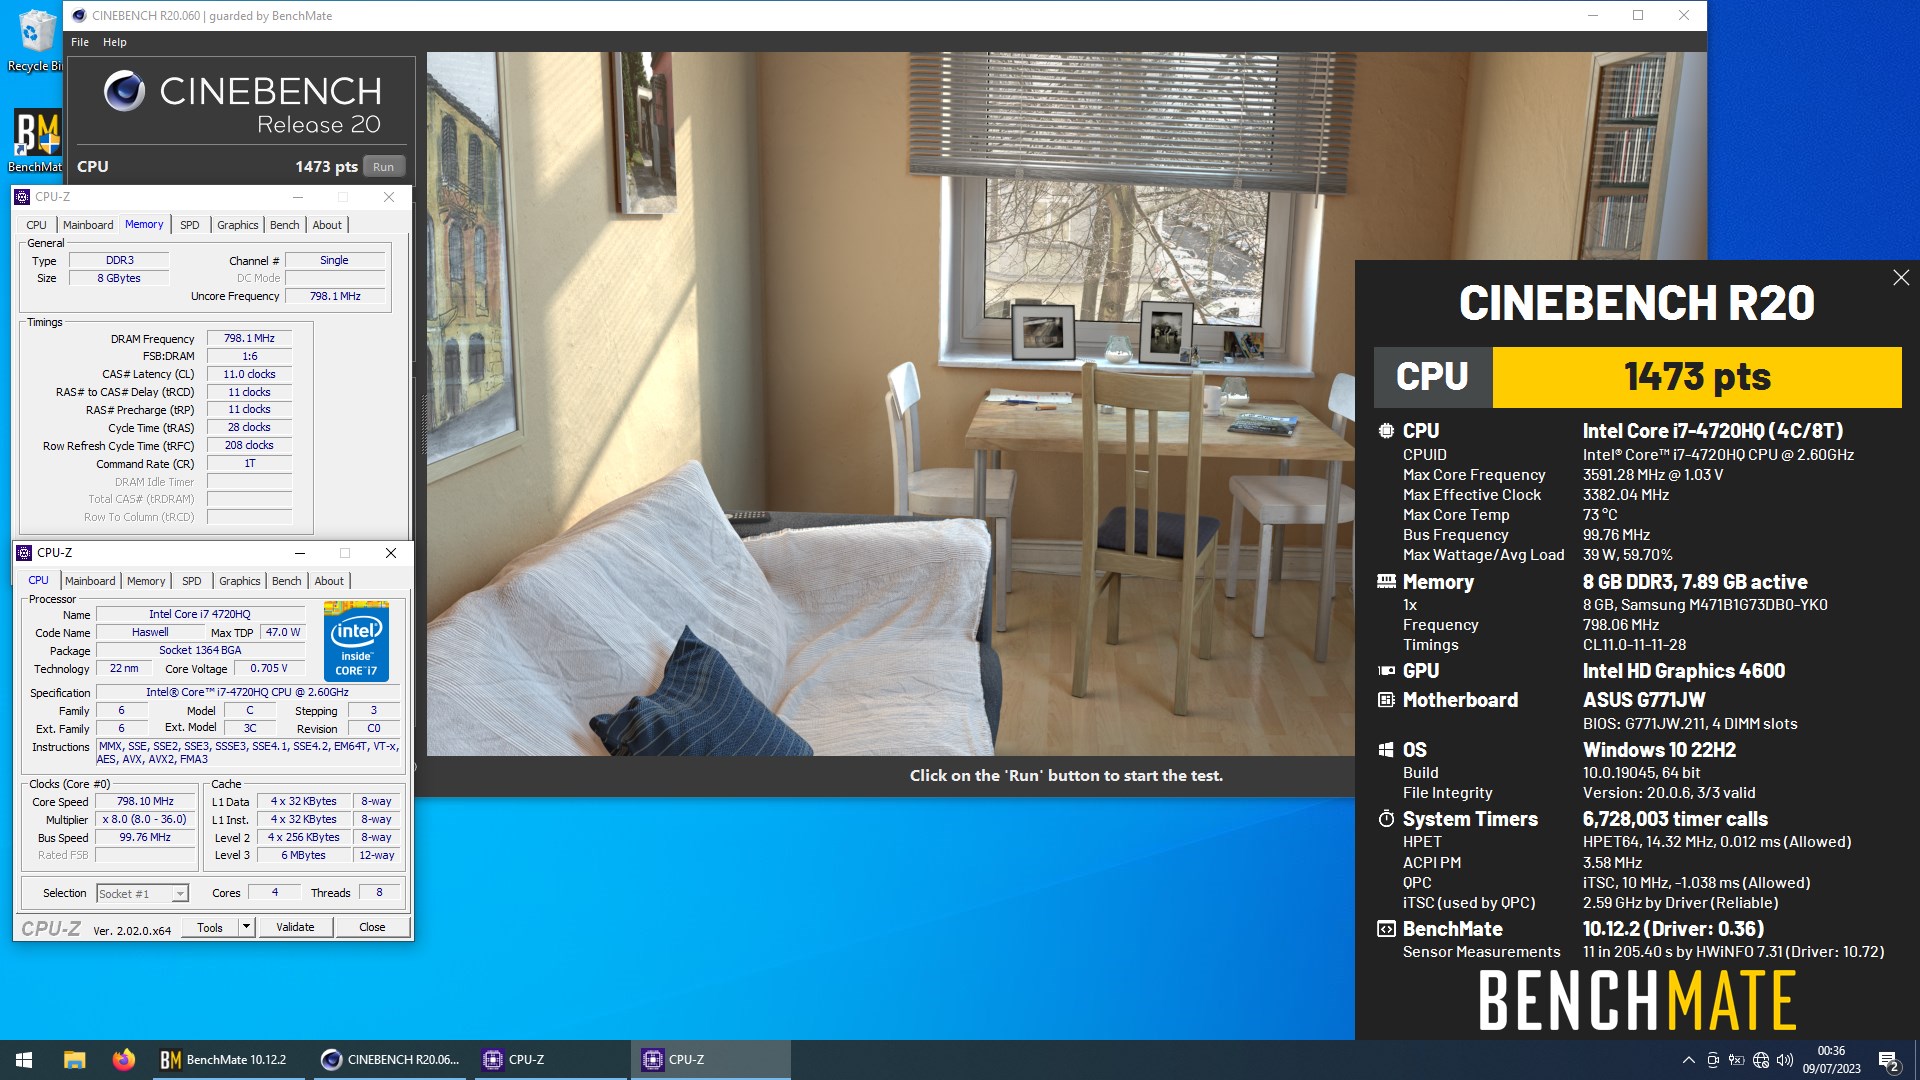
Task: Click the Validate button in CPU-Z
Action: (295, 927)
